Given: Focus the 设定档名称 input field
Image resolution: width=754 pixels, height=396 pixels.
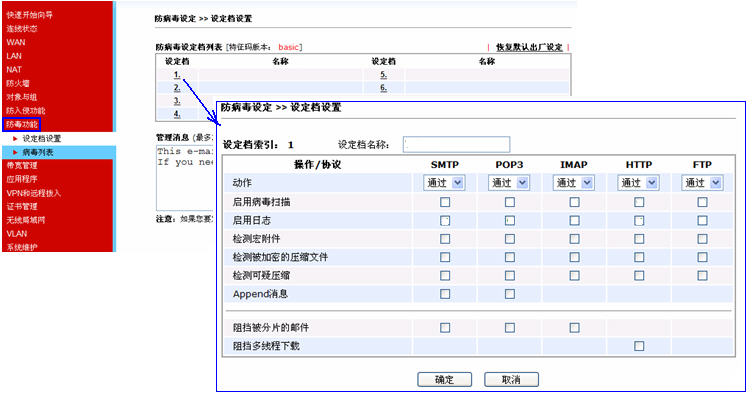Looking at the screenshot, I should click(x=456, y=144).
